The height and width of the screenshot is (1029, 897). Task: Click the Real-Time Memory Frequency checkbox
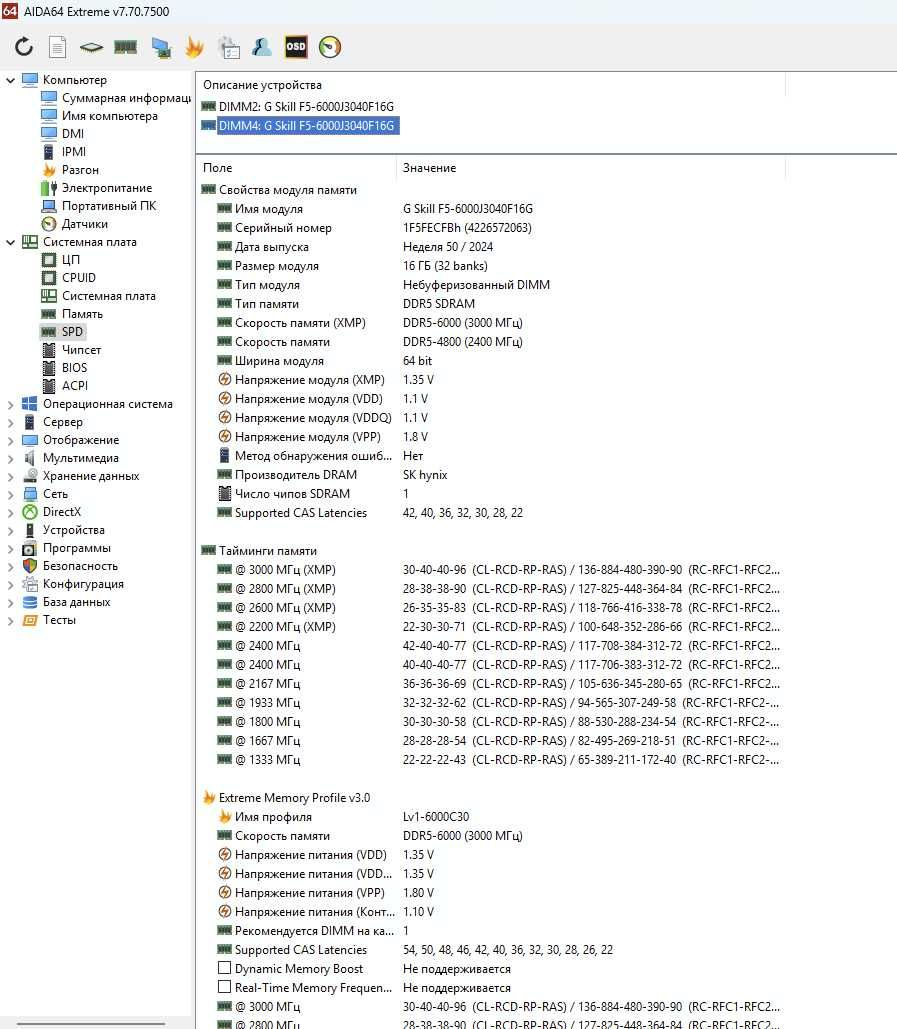pos(224,987)
